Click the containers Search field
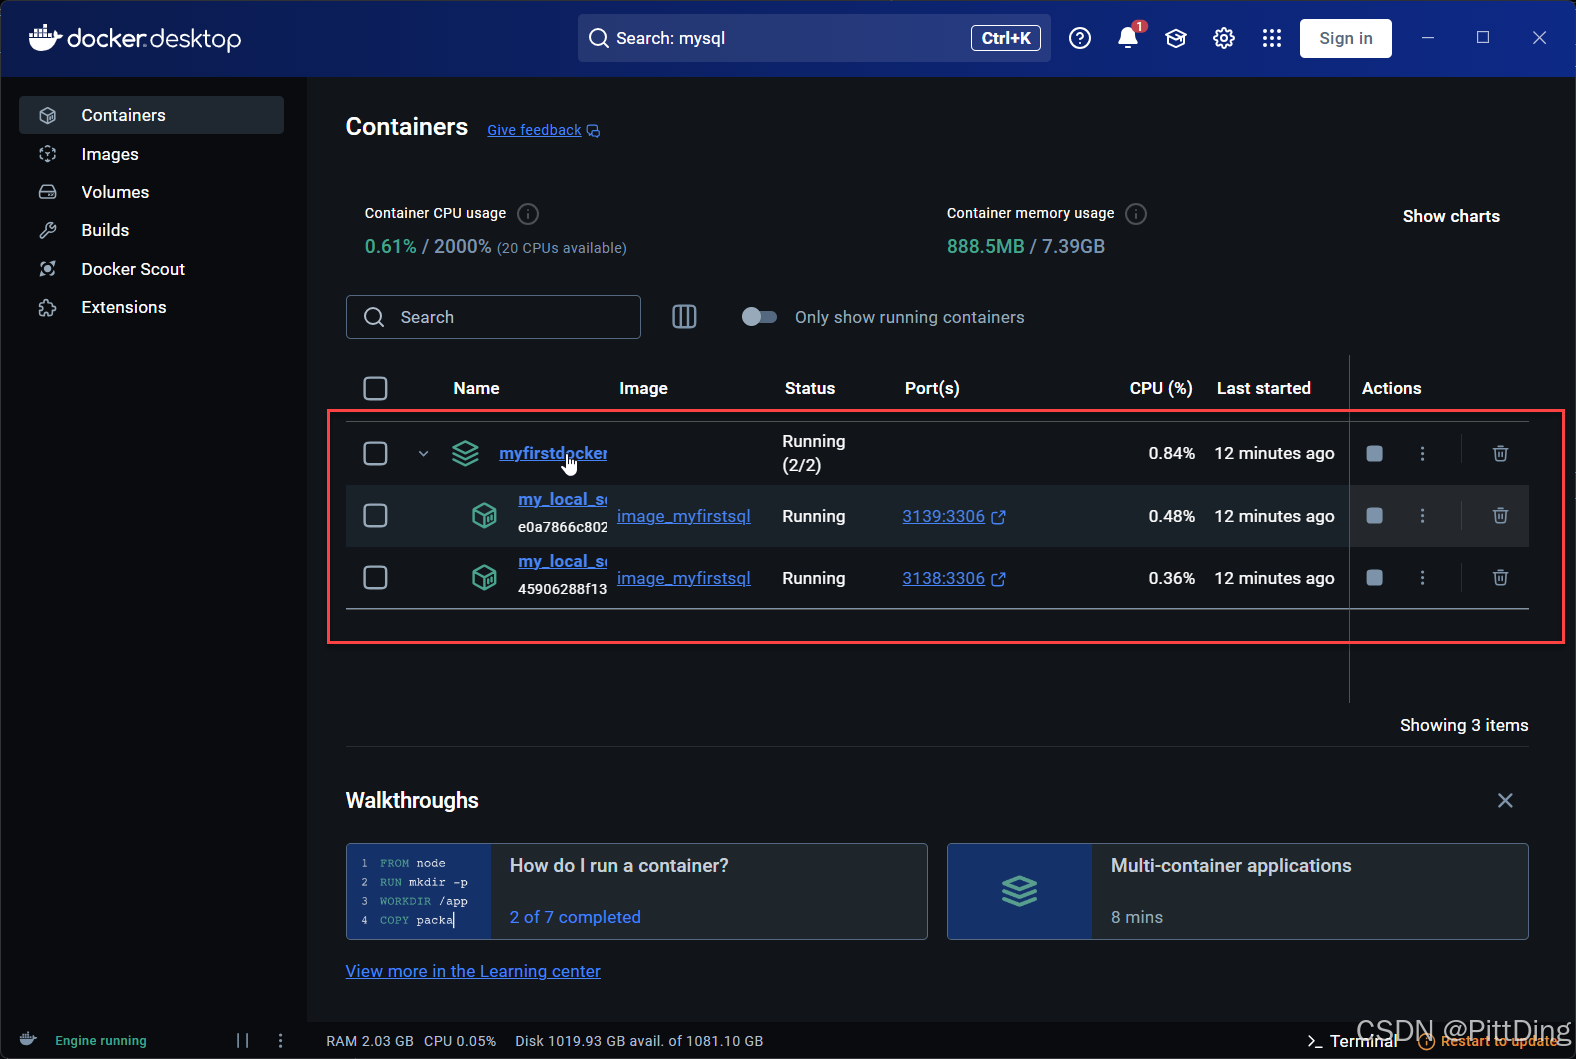Image resolution: width=1576 pixels, height=1059 pixels. point(493,317)
